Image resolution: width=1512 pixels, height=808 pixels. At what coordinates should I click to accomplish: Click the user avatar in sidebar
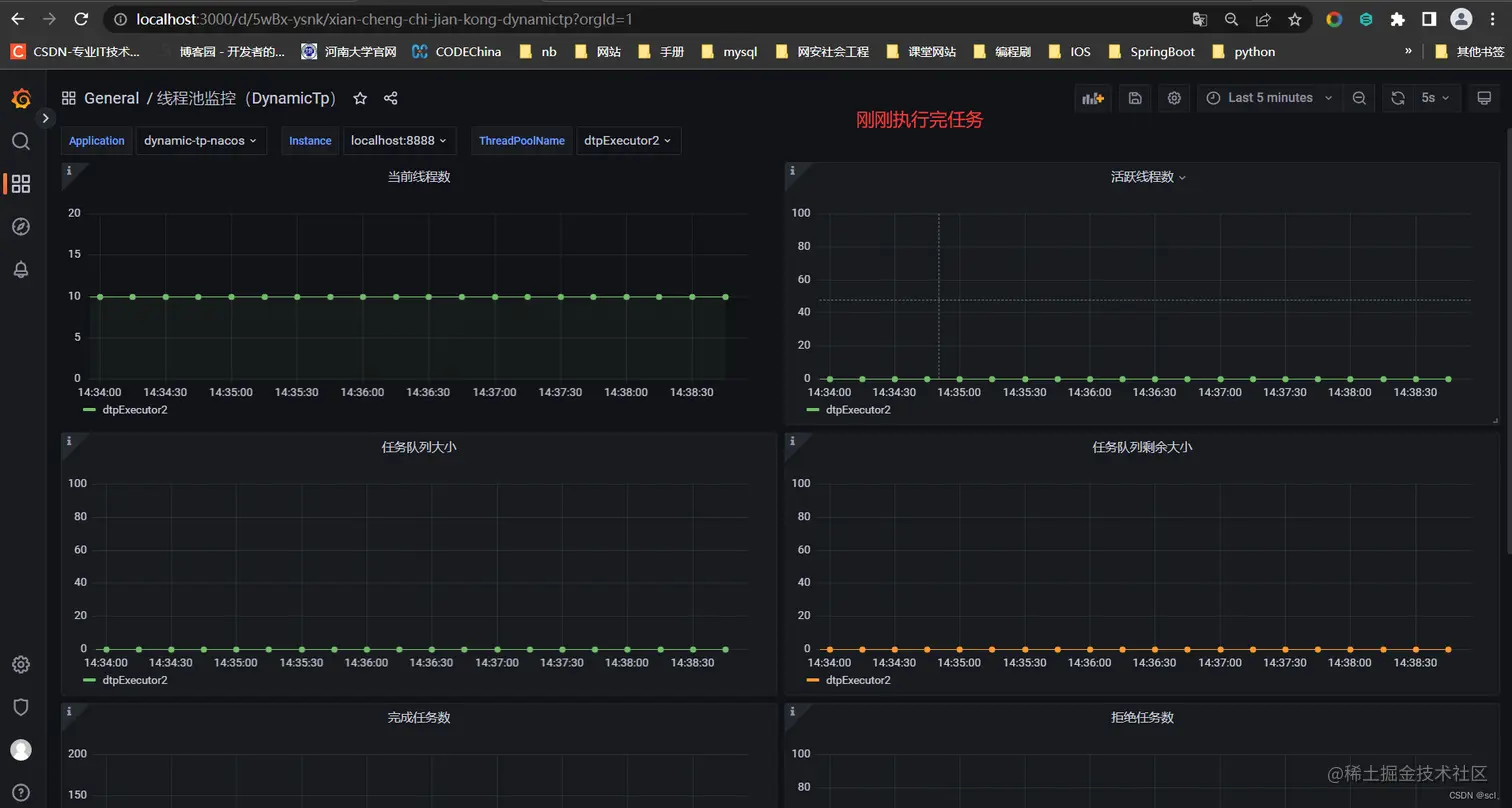tap(21, 750)
